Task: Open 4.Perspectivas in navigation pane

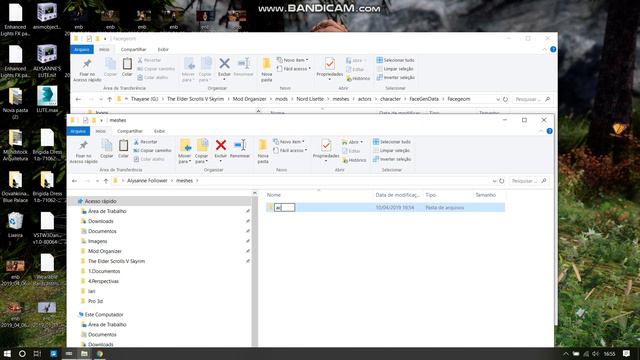Action: [x=103, y=281]
